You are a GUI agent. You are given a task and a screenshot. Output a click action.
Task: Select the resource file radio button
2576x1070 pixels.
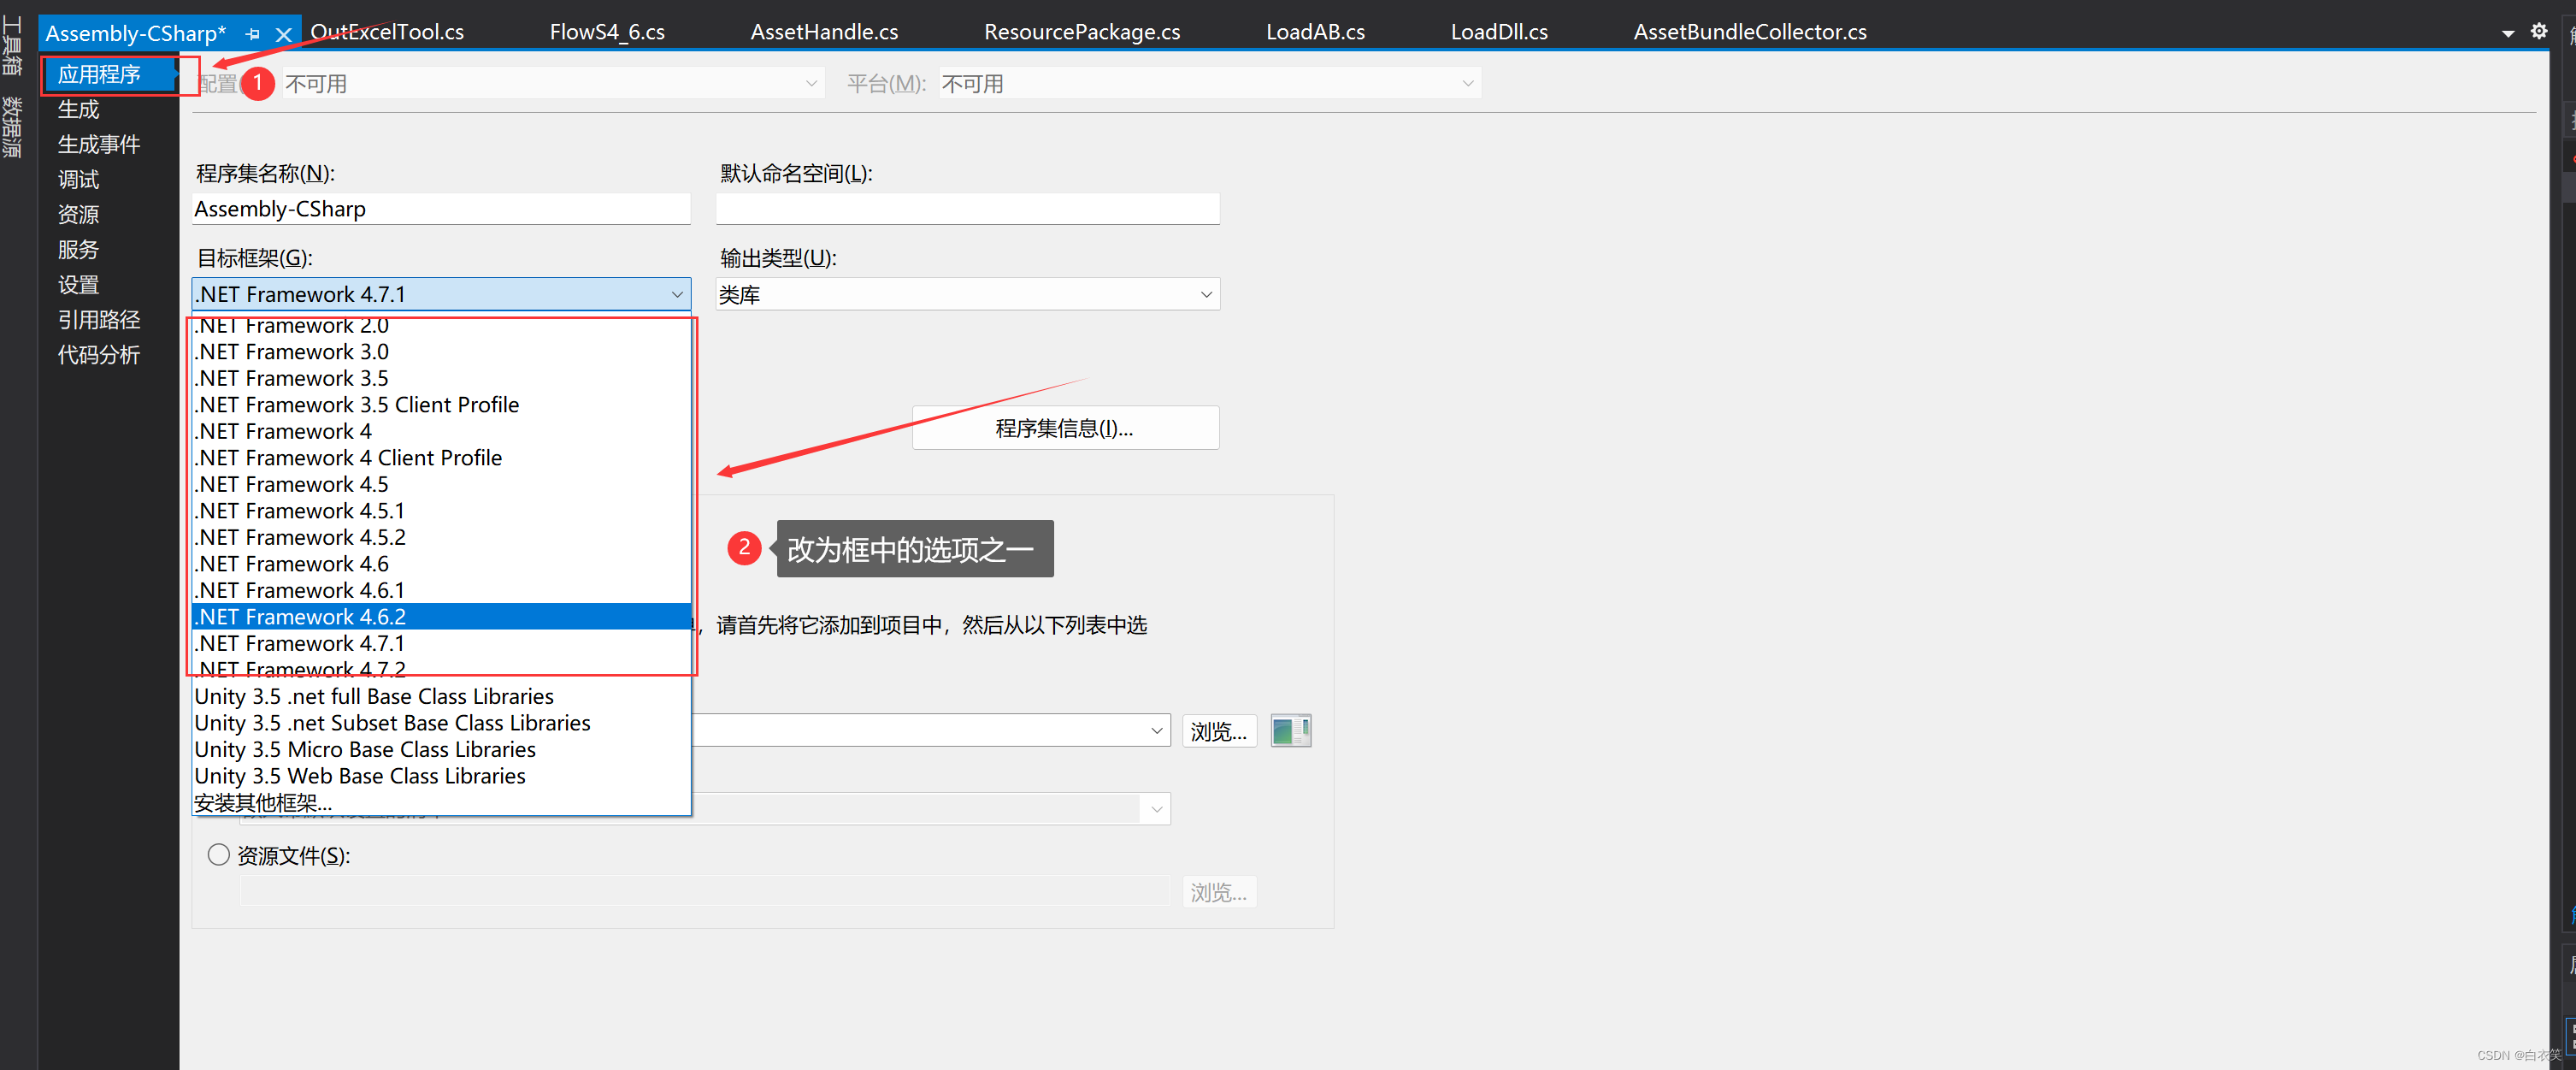pos(219,855)
